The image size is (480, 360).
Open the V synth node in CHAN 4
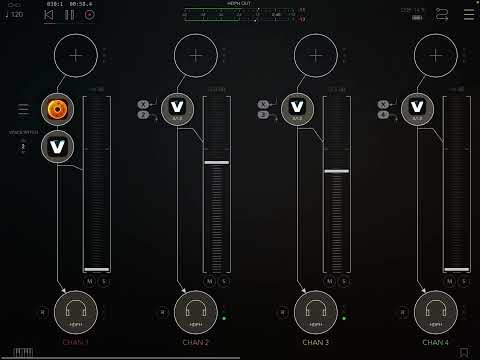pos(417,109)
